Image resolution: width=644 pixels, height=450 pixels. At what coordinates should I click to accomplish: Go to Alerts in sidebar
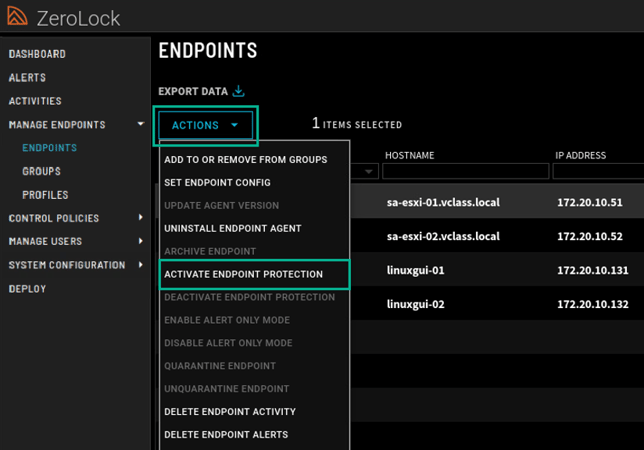tap(27, 77)
